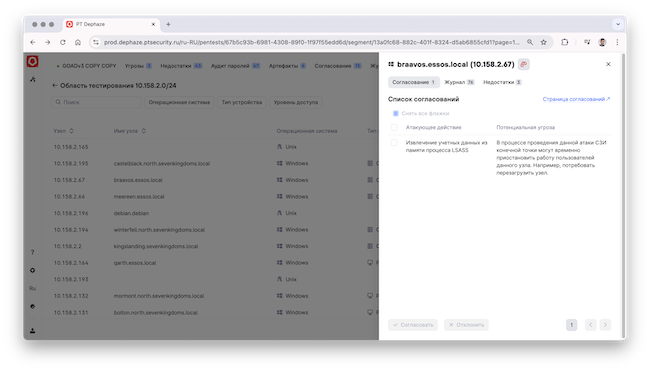Click the PT Dephaze logo in sidebar
The width and height of the screenshot is (650, 371).
coord(32,61)
